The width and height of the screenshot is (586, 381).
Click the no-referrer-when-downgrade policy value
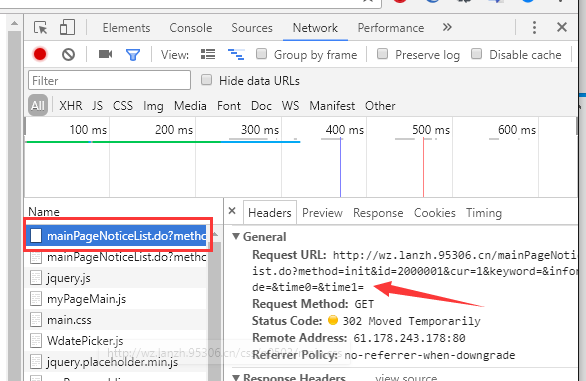tap(429, 355)
